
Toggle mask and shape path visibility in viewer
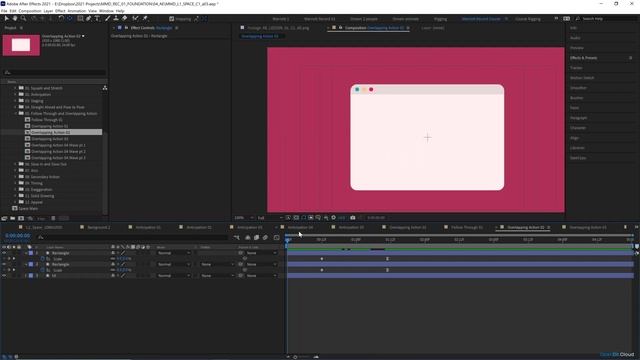click(x=304, y=218)
